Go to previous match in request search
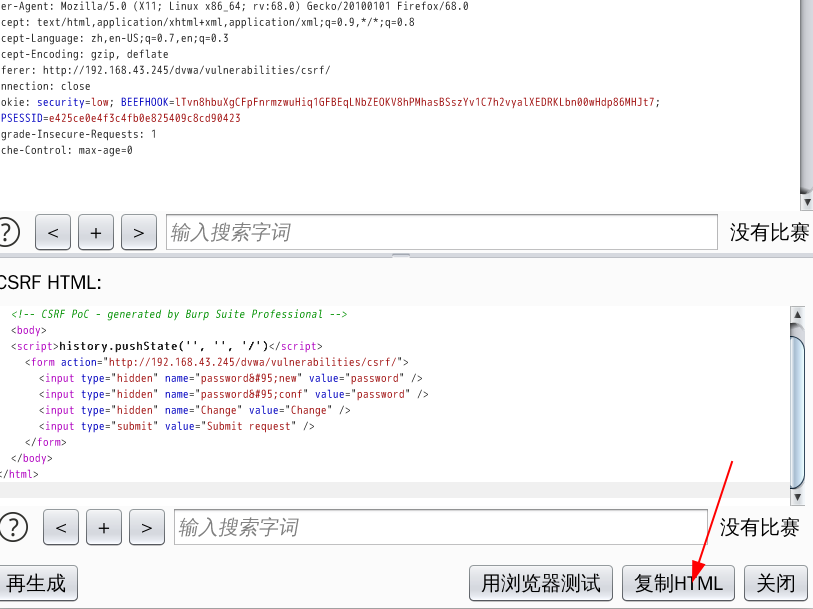 53,232
